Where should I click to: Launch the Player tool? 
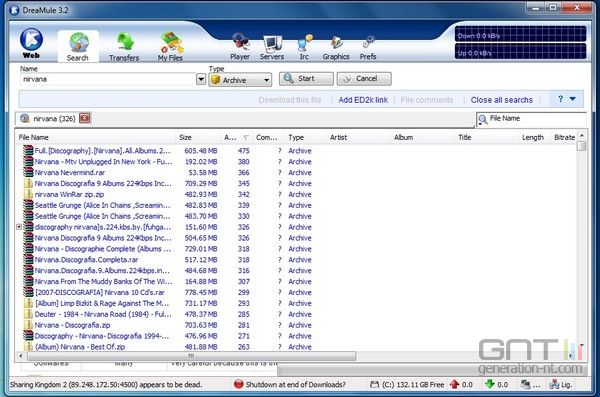coord(240,47)
